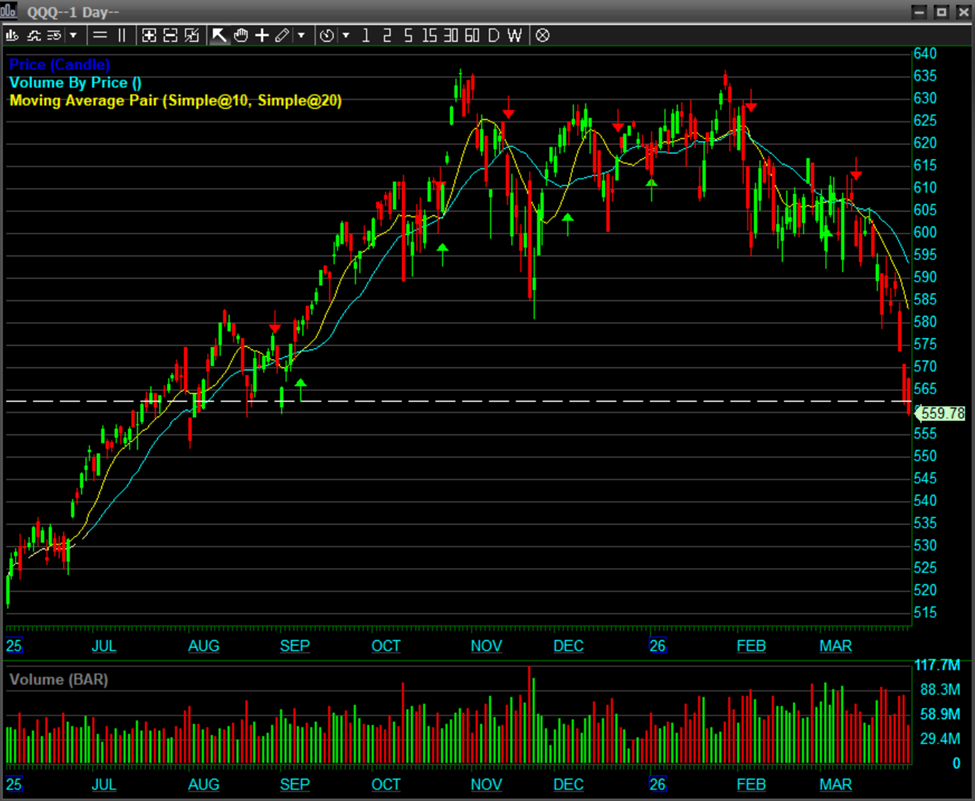Select the arrow pointer tool
975x801 pixels.
219,35
